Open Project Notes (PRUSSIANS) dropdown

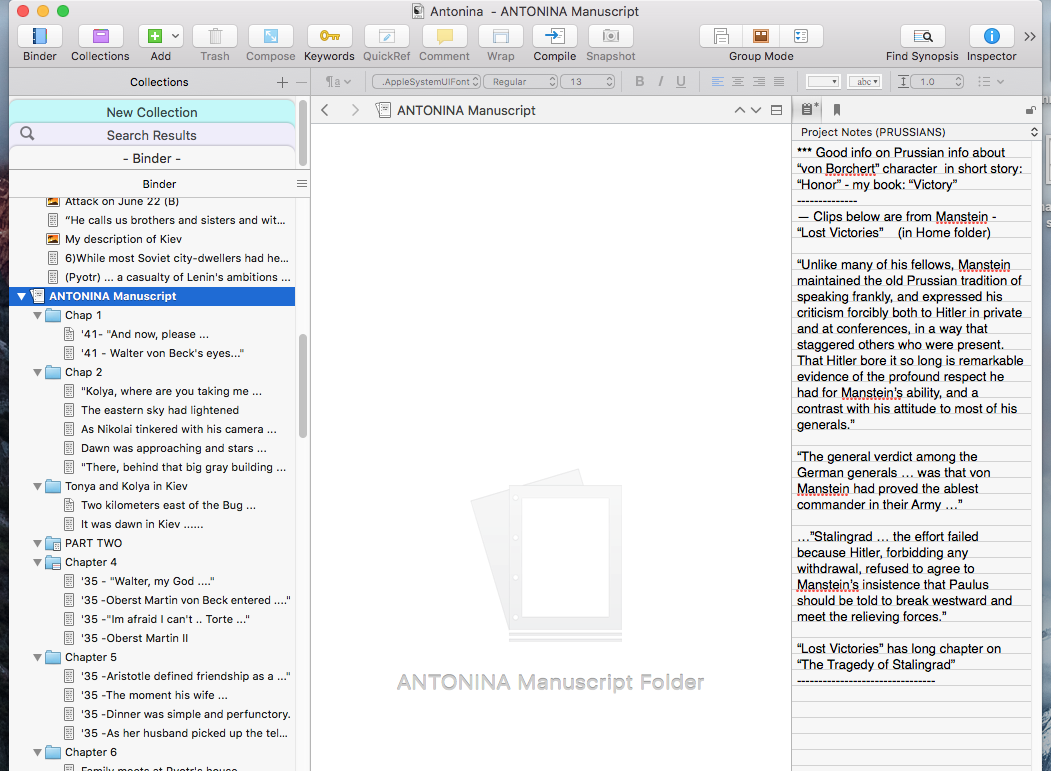pos(916,132)
